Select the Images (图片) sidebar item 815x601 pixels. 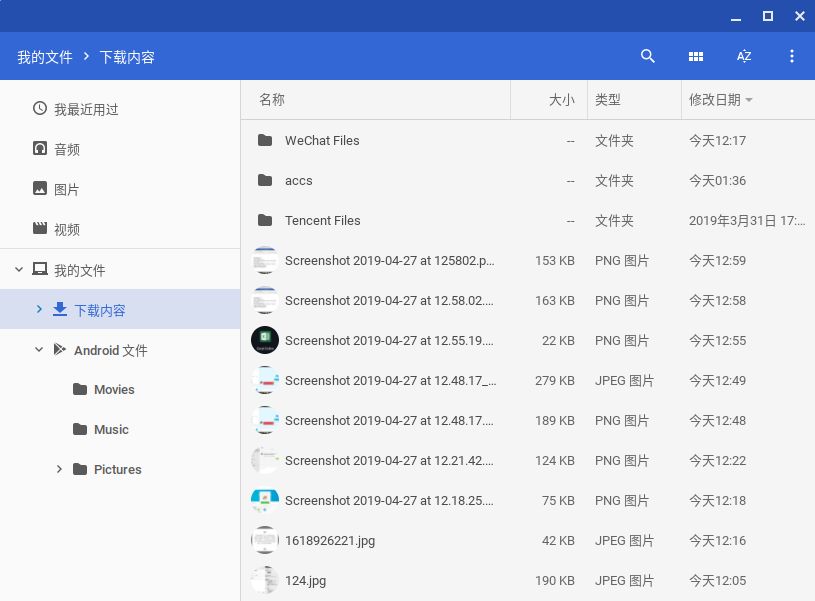coord(67,189)
